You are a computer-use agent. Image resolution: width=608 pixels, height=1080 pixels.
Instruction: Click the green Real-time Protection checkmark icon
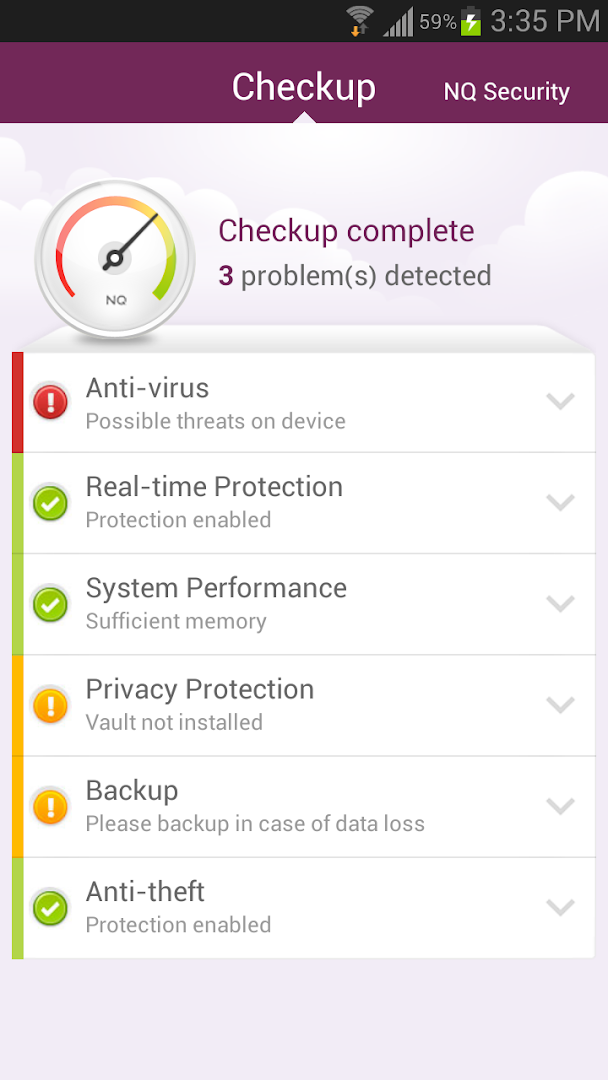50,502
